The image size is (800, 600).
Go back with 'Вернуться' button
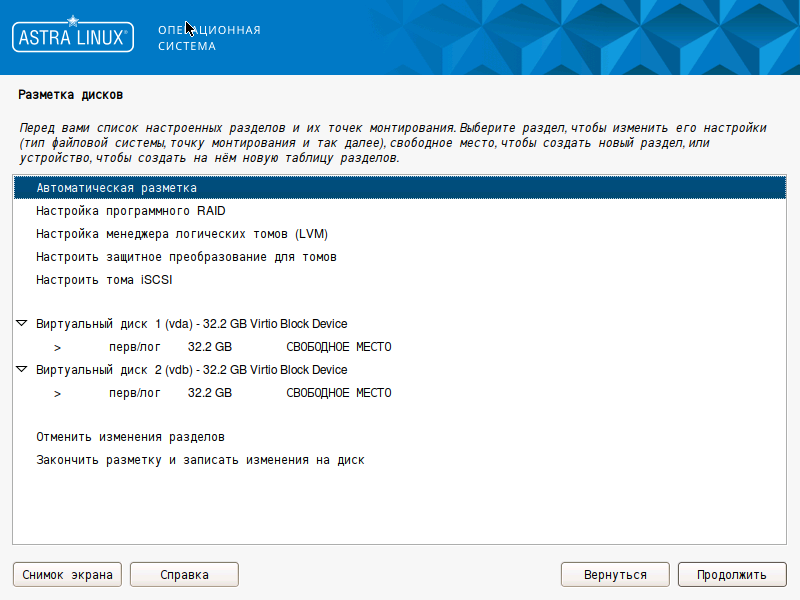point(614,575)
